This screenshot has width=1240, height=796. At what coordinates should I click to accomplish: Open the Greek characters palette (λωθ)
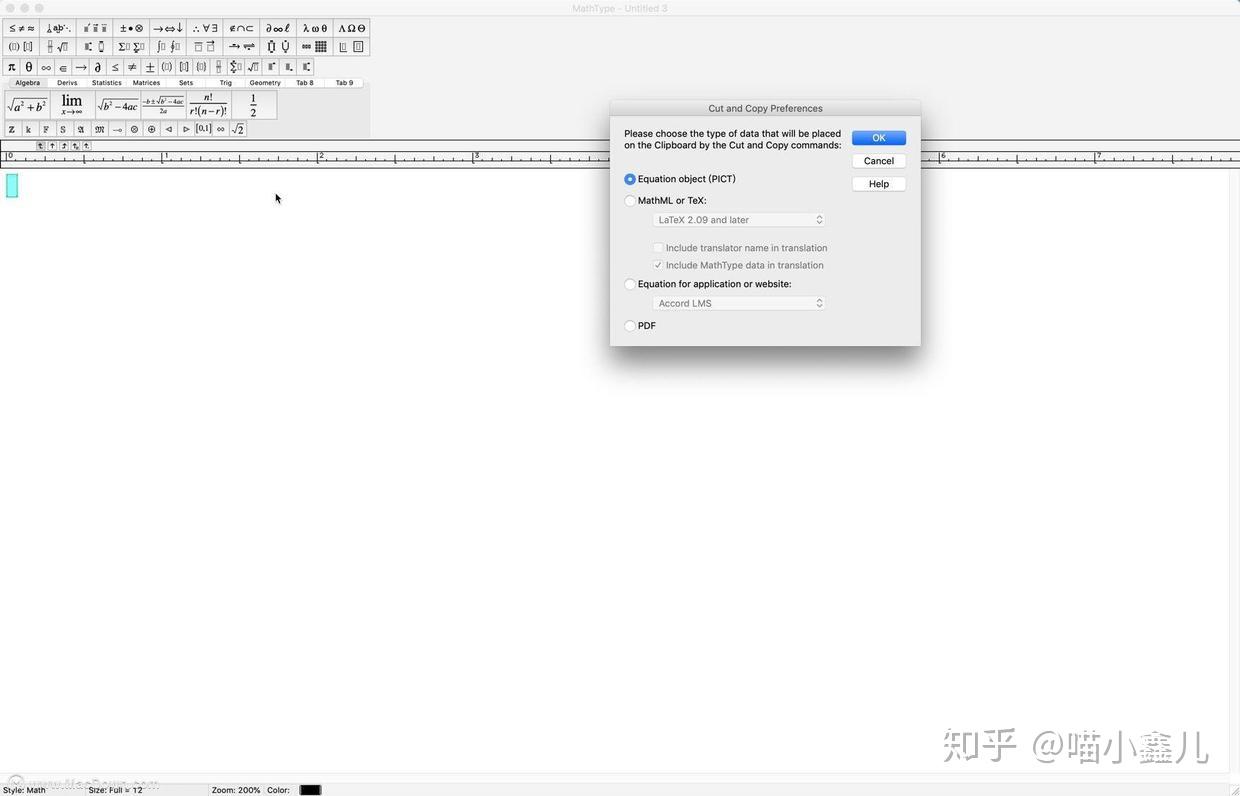tap(315, 28)
